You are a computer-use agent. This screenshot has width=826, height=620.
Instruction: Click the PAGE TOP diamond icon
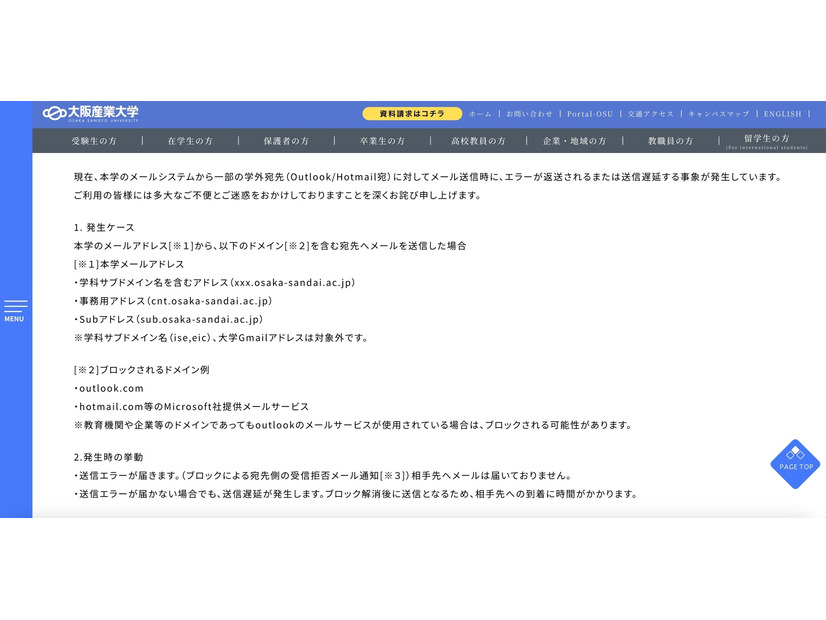pos(794,455)
